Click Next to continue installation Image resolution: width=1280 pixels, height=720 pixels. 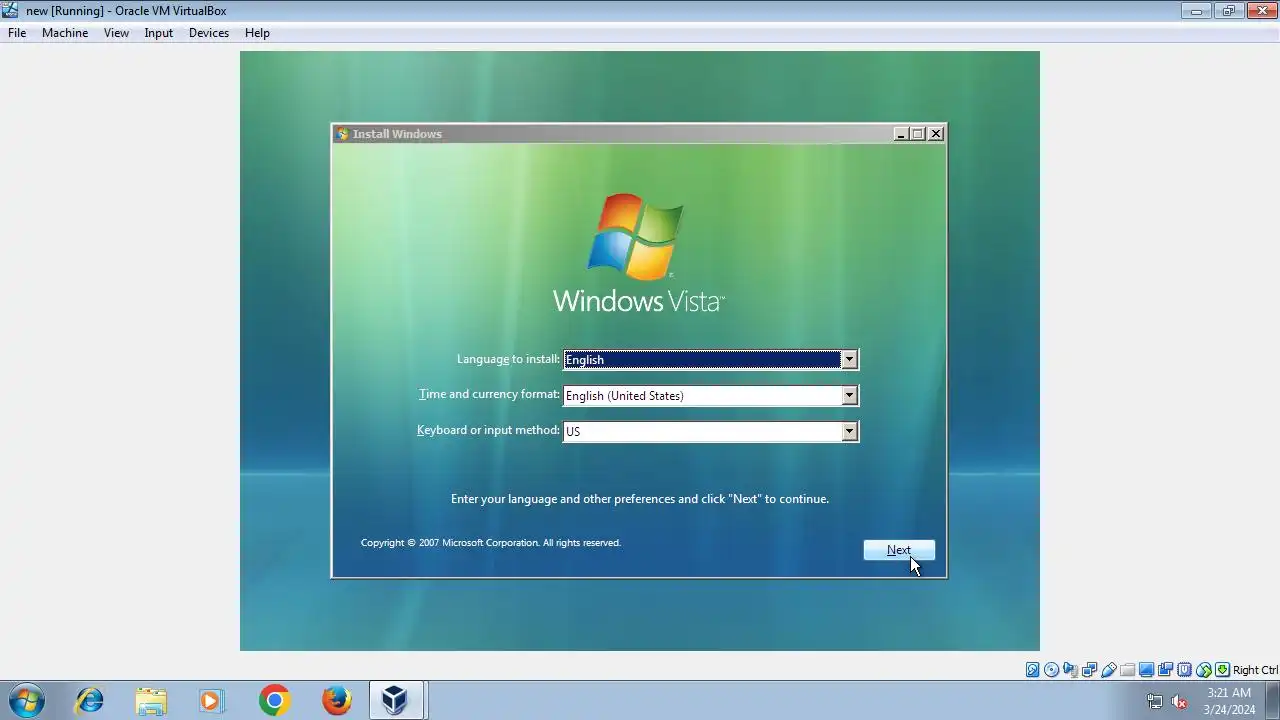899,550
